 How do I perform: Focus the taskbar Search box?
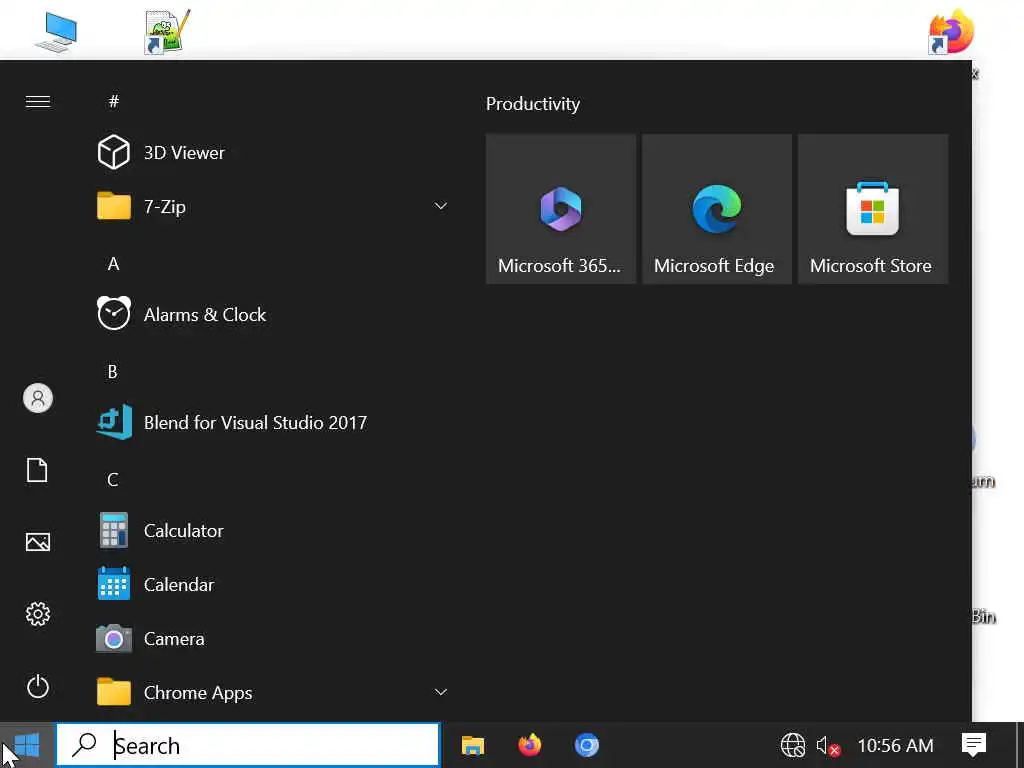(248, 745)
